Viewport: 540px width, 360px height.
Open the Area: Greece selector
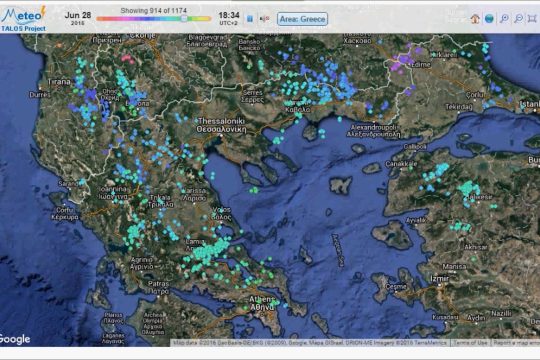302,19
